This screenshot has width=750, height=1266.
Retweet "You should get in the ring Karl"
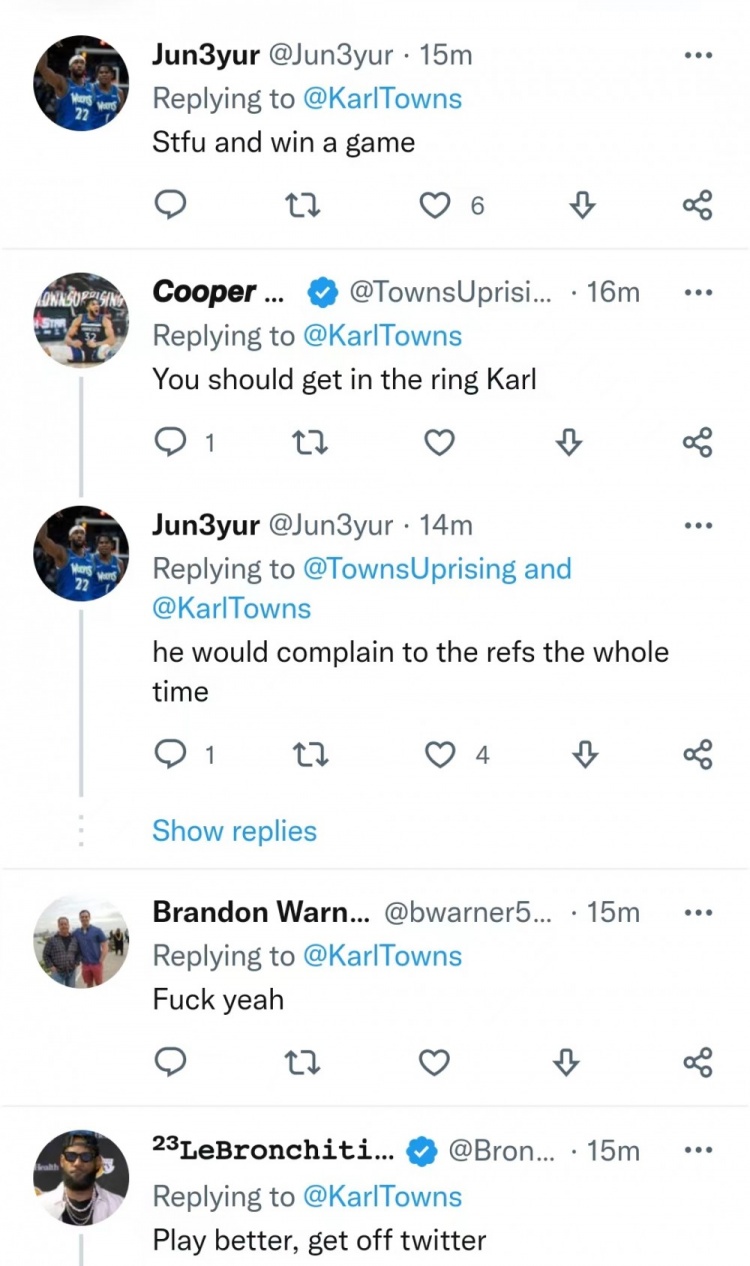coord(300,443)
